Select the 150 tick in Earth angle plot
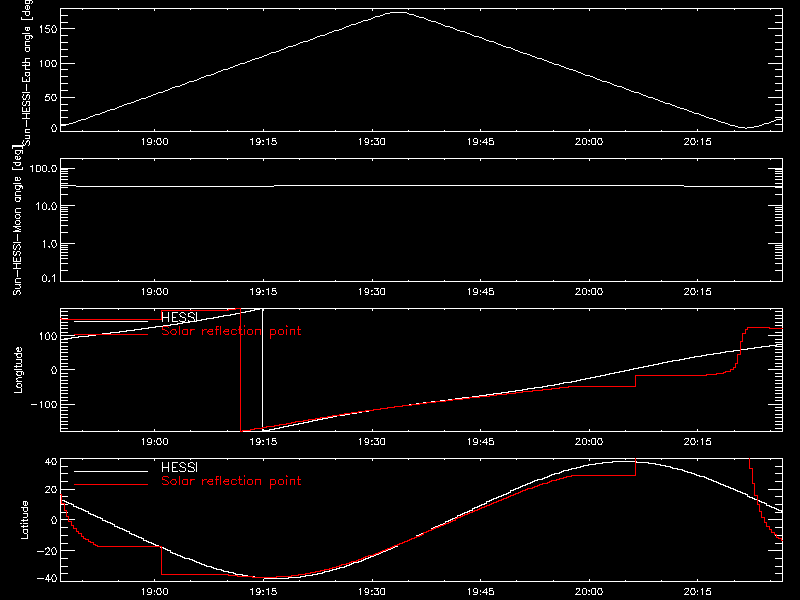 [x=47, y=29]
